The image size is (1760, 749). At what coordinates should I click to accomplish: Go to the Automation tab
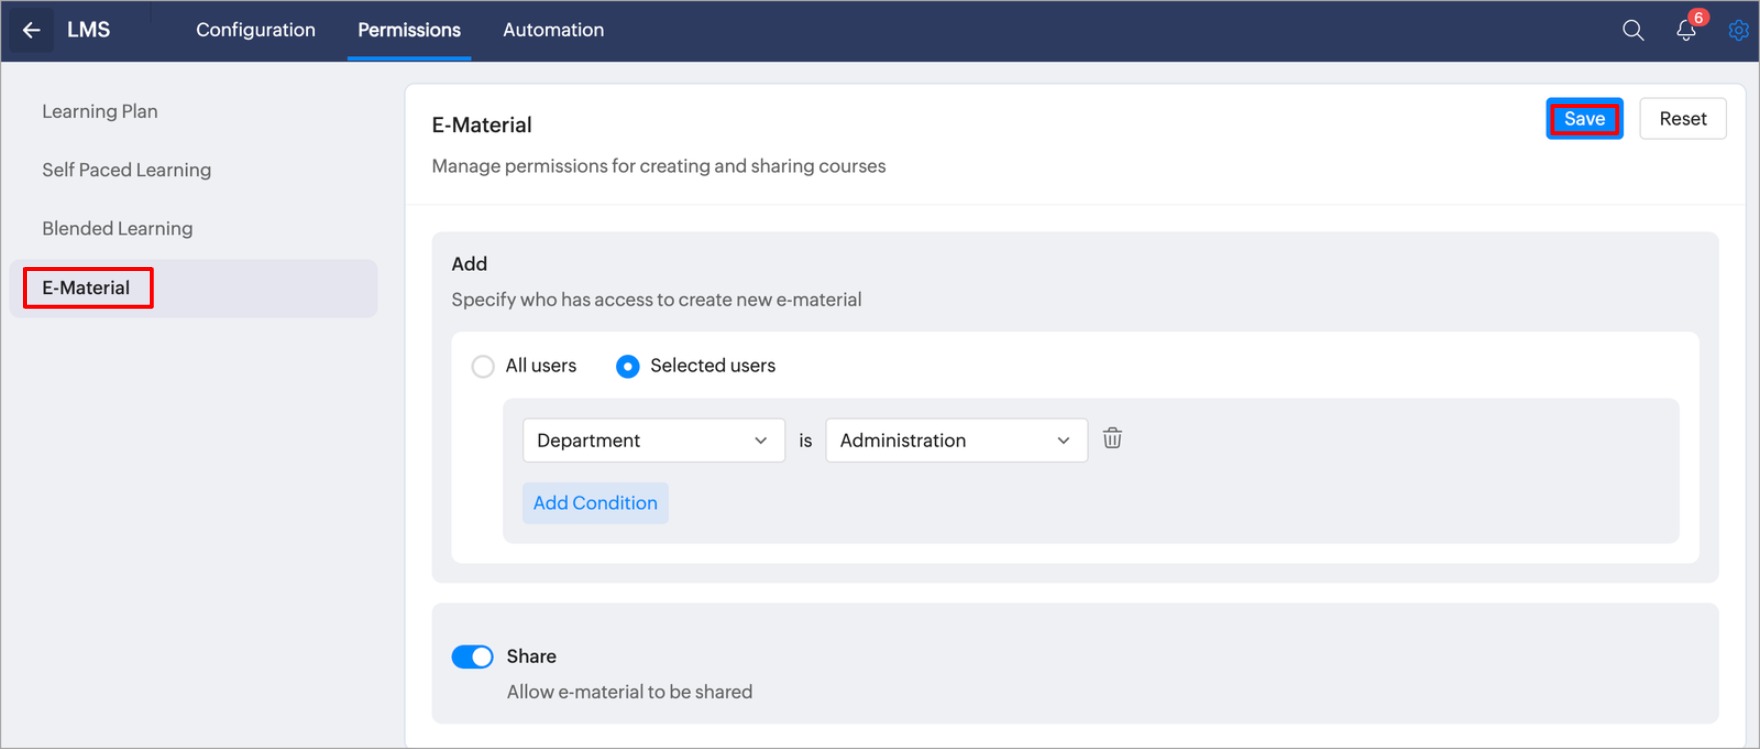click(553, 30)
